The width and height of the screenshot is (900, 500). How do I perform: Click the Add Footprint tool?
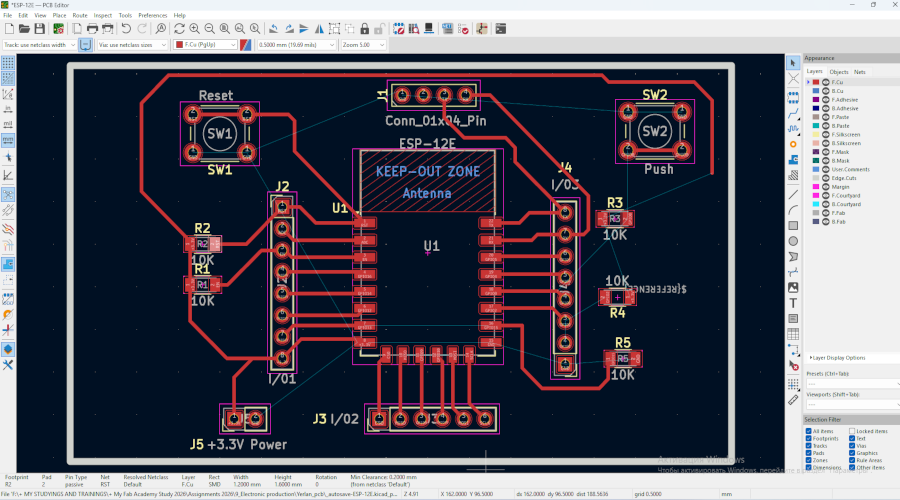(793, 98)
